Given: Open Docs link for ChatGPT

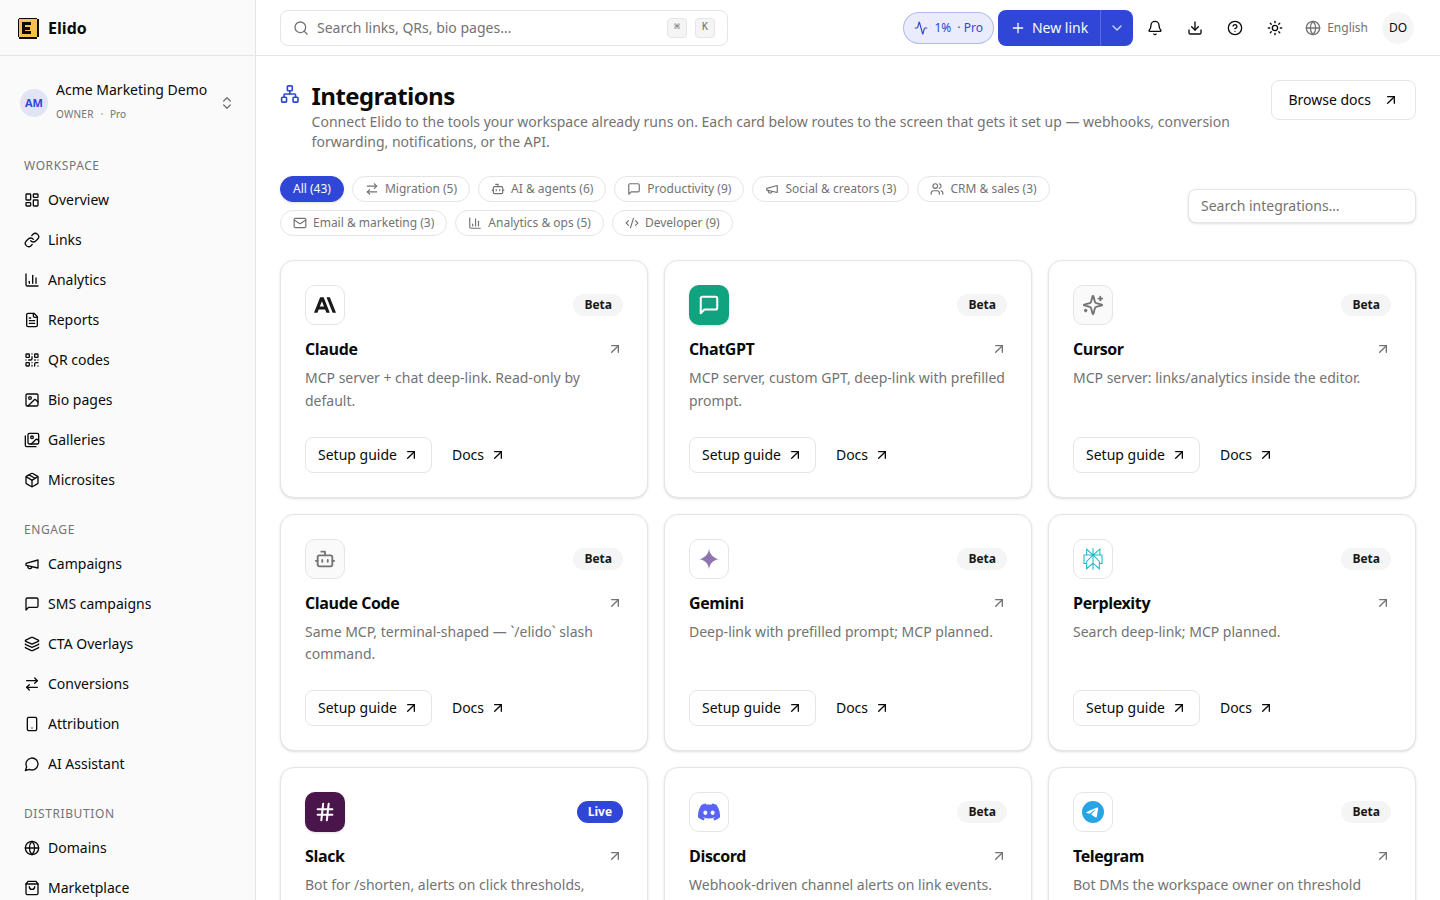Looking at the screenshot, I should click(862, 455).
